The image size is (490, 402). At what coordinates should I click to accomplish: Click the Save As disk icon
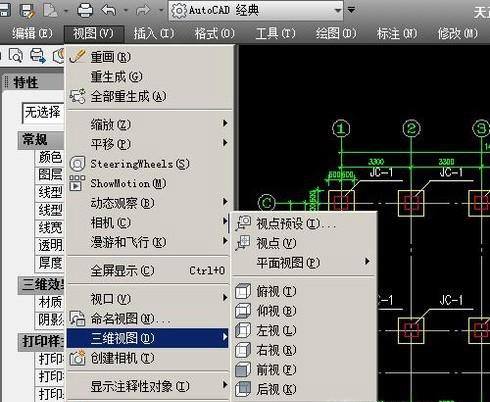(27, 10)
